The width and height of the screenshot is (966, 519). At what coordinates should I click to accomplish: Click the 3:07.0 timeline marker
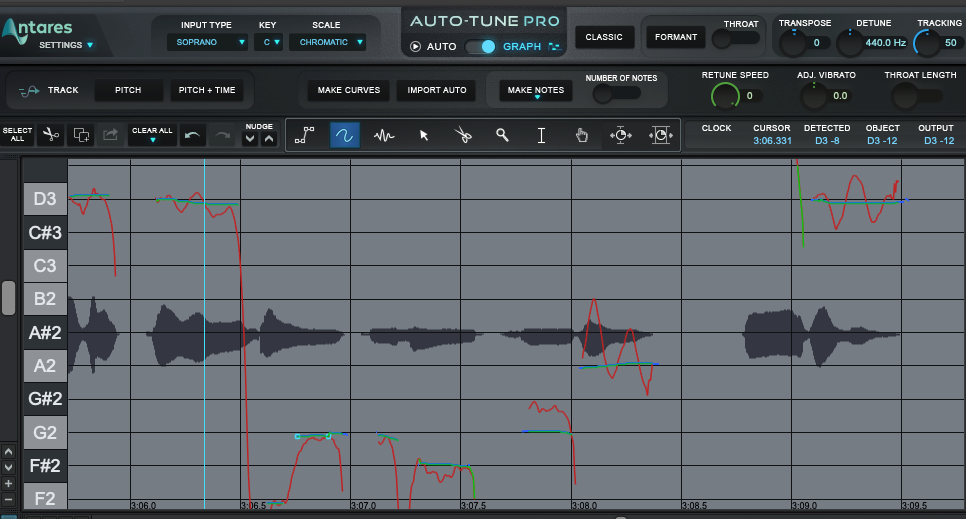click(x=363, y=505)
